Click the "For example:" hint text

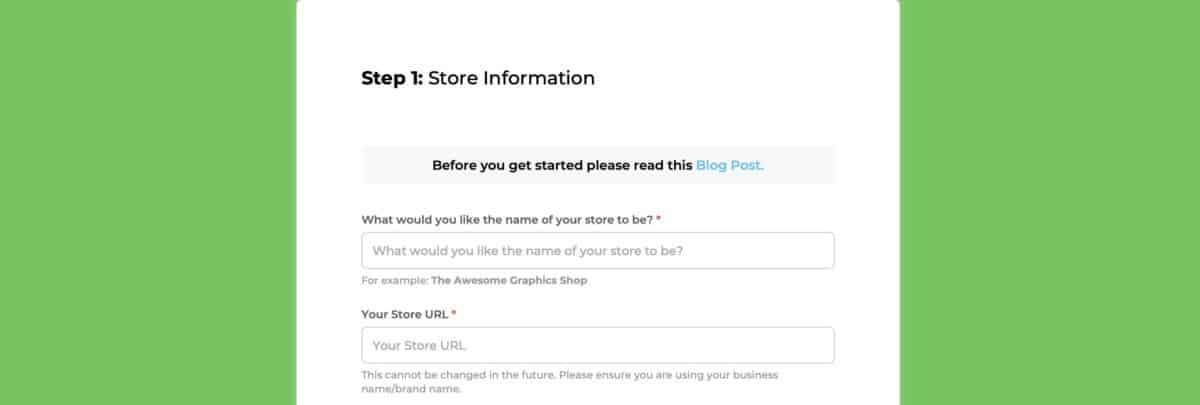[394, 281]
